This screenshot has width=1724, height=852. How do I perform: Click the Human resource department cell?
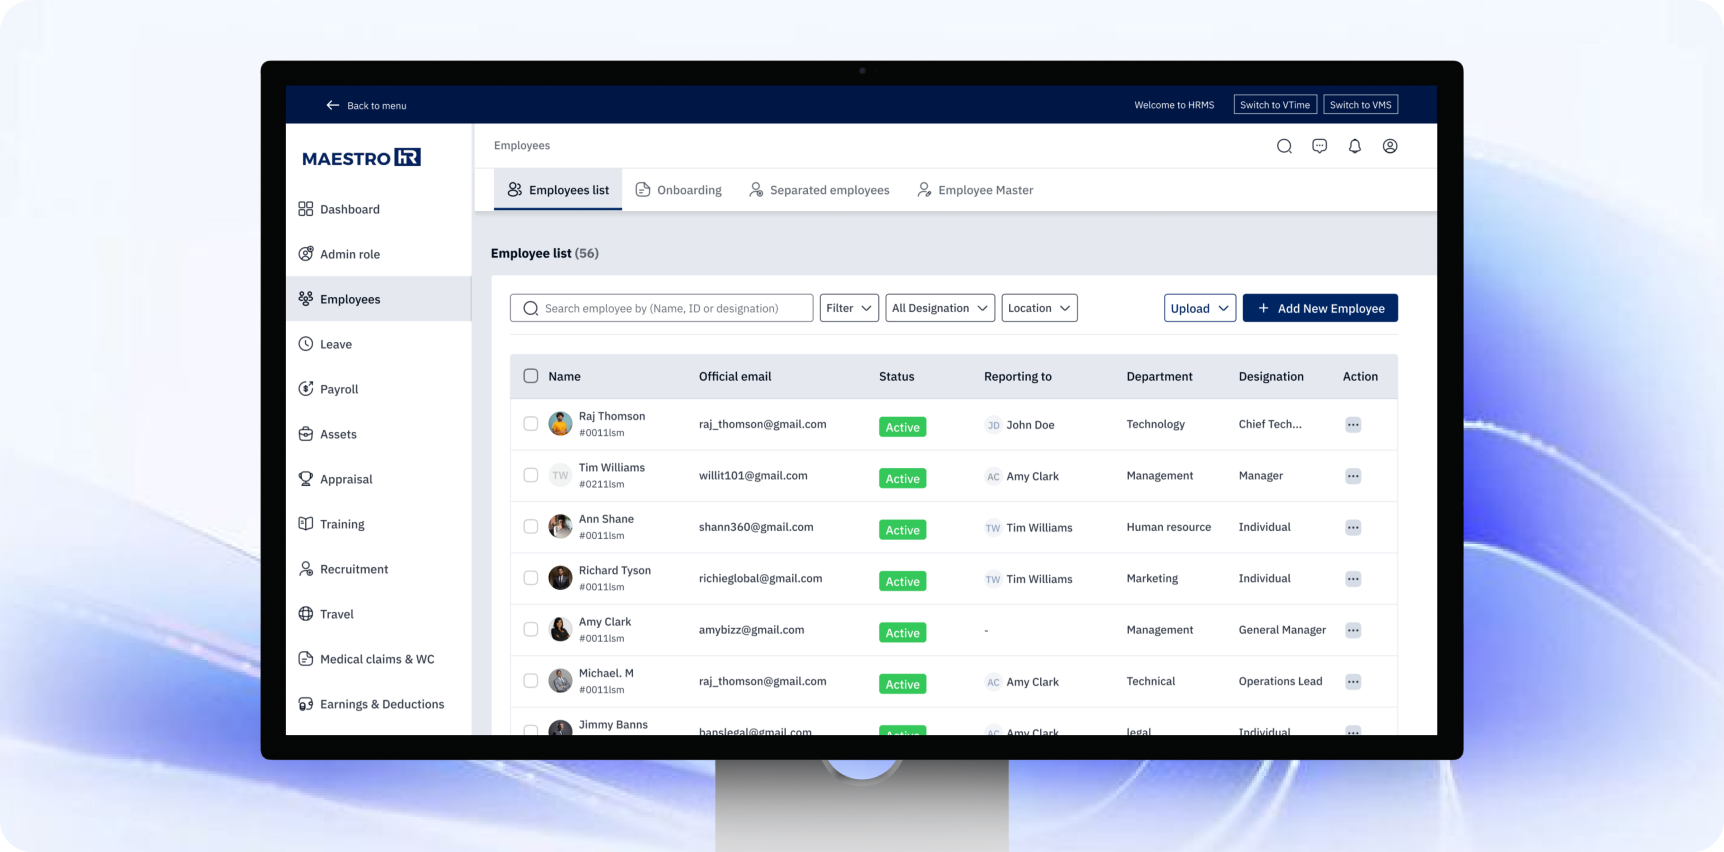coord(1169,527)
